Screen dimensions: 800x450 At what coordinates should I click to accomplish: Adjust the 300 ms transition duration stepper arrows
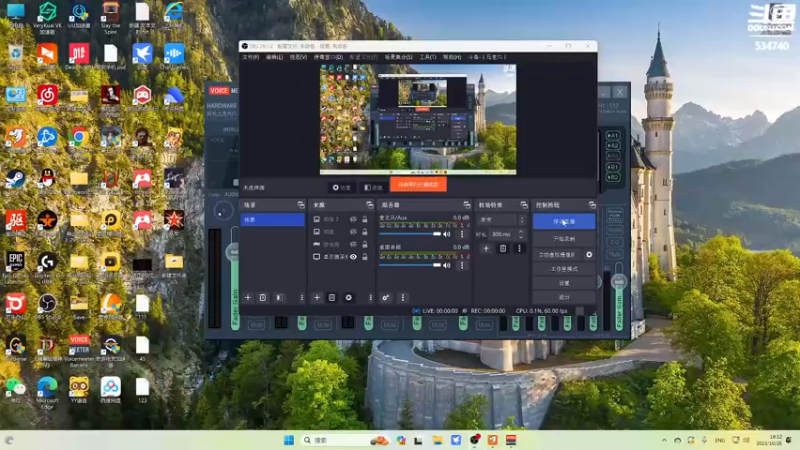coord(521,234)
